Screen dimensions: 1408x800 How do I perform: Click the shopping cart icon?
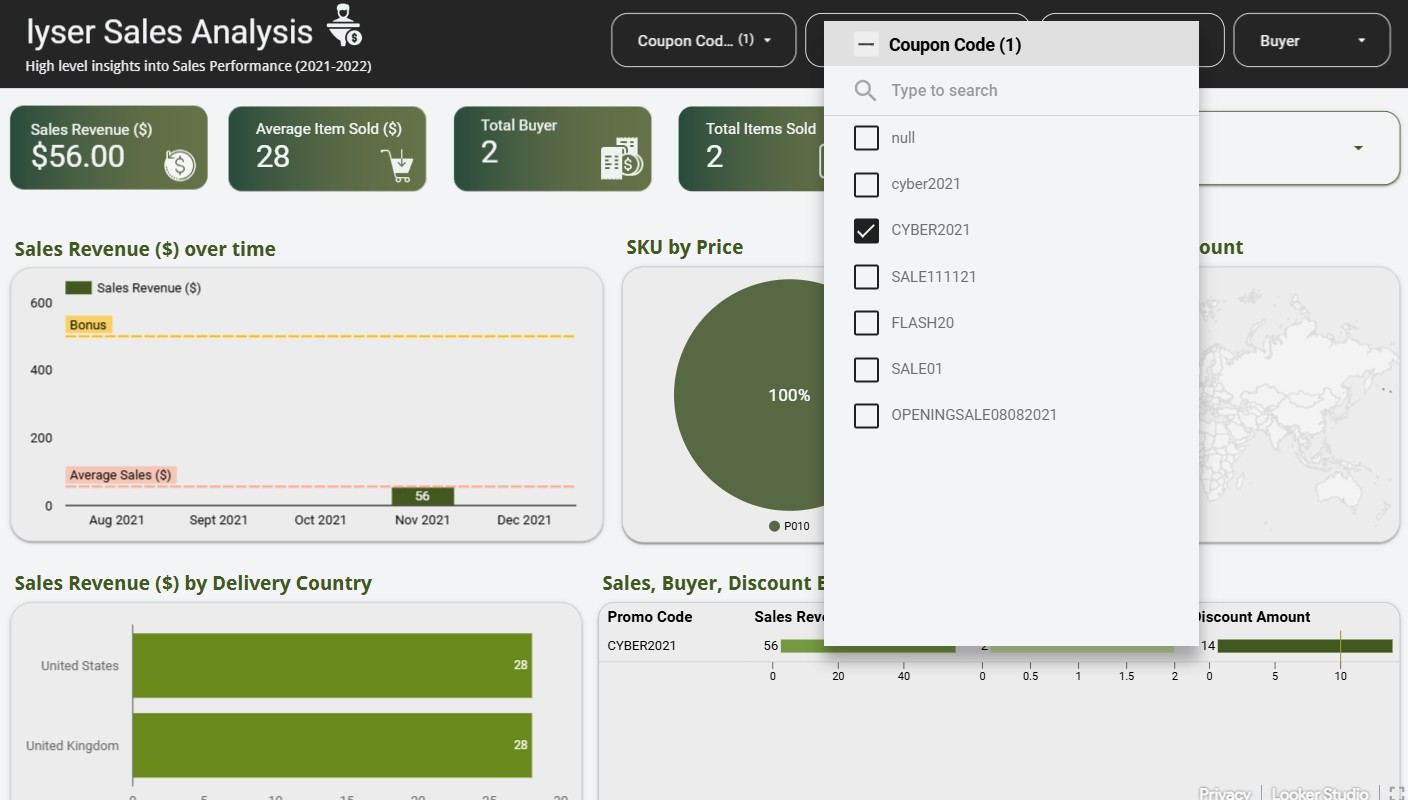[x=398, y=166]
